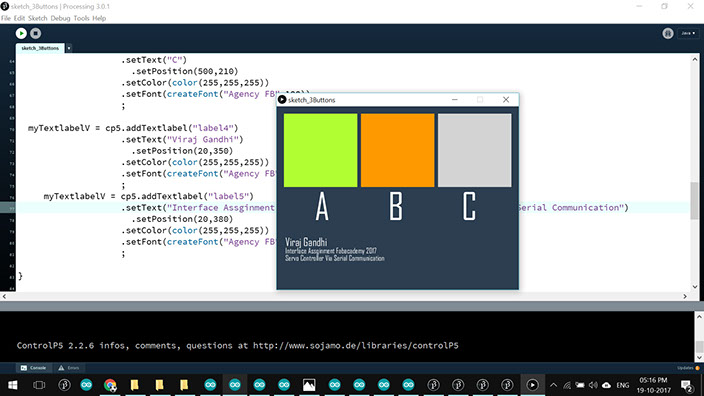This screenshot has height=396, width=704.
Task: Open the Debug menu
Action: pyautogui.click(x=60, y=18)
